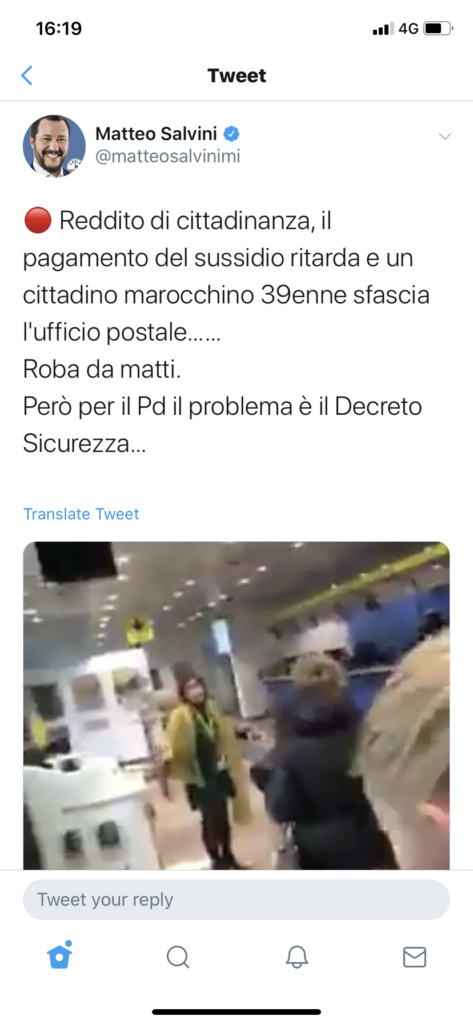Focus the Tweet your reply field

tap(236, 899)
